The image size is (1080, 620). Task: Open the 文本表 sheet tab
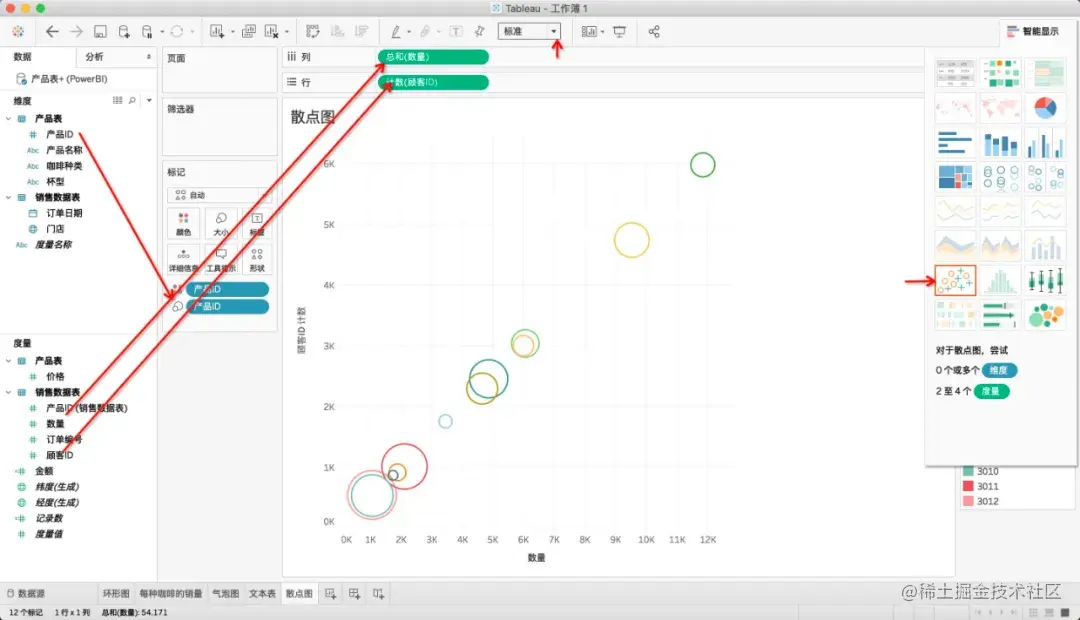(262, 593)
